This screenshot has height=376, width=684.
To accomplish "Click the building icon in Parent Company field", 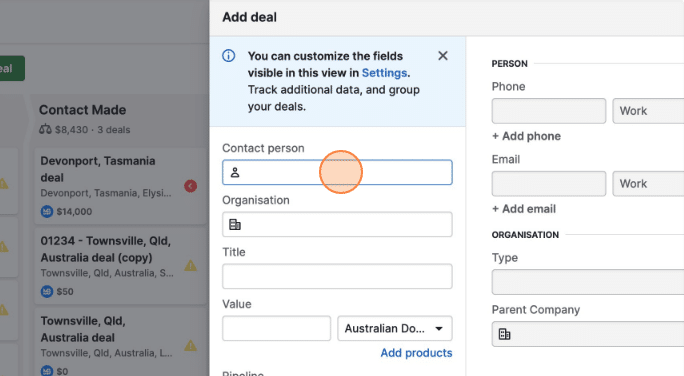I will point(505,334).
